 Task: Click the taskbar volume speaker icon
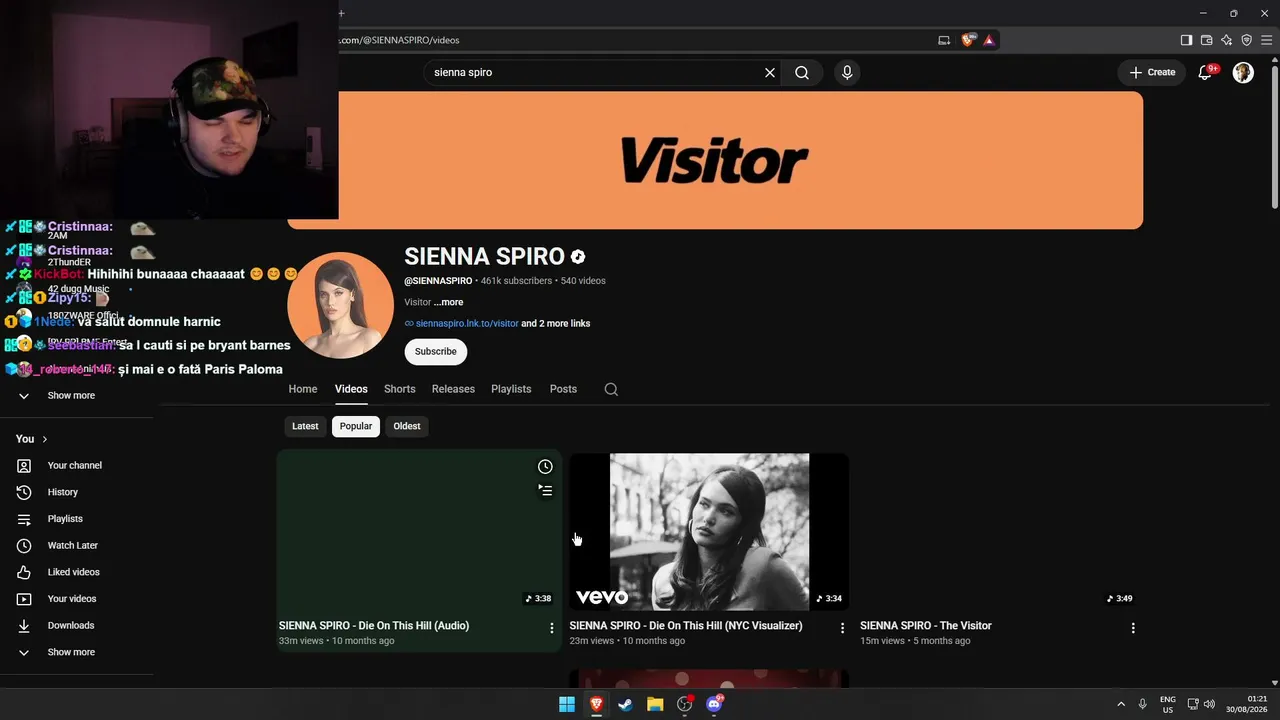point(1209,704)
